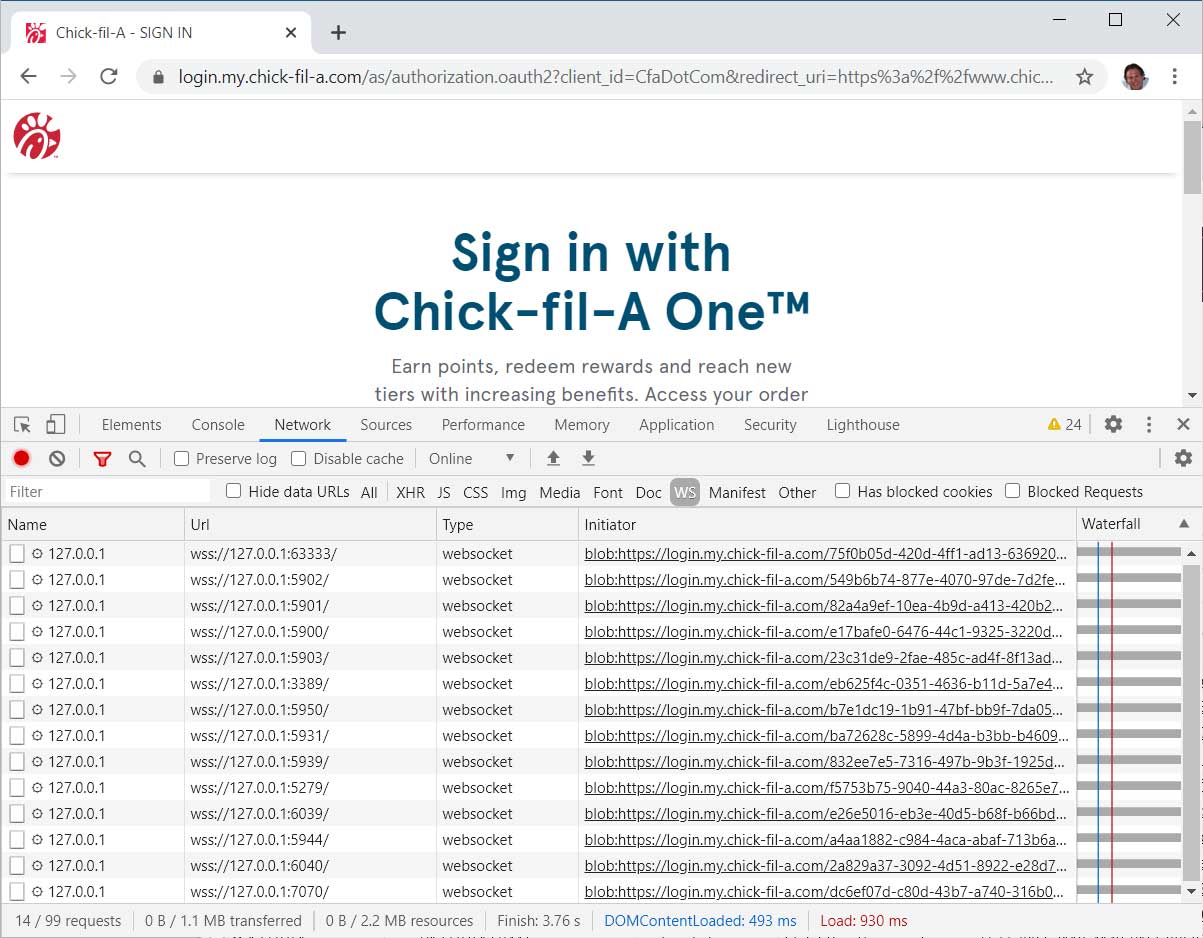Click the 24 warnings indicator

coord(1064,424)
